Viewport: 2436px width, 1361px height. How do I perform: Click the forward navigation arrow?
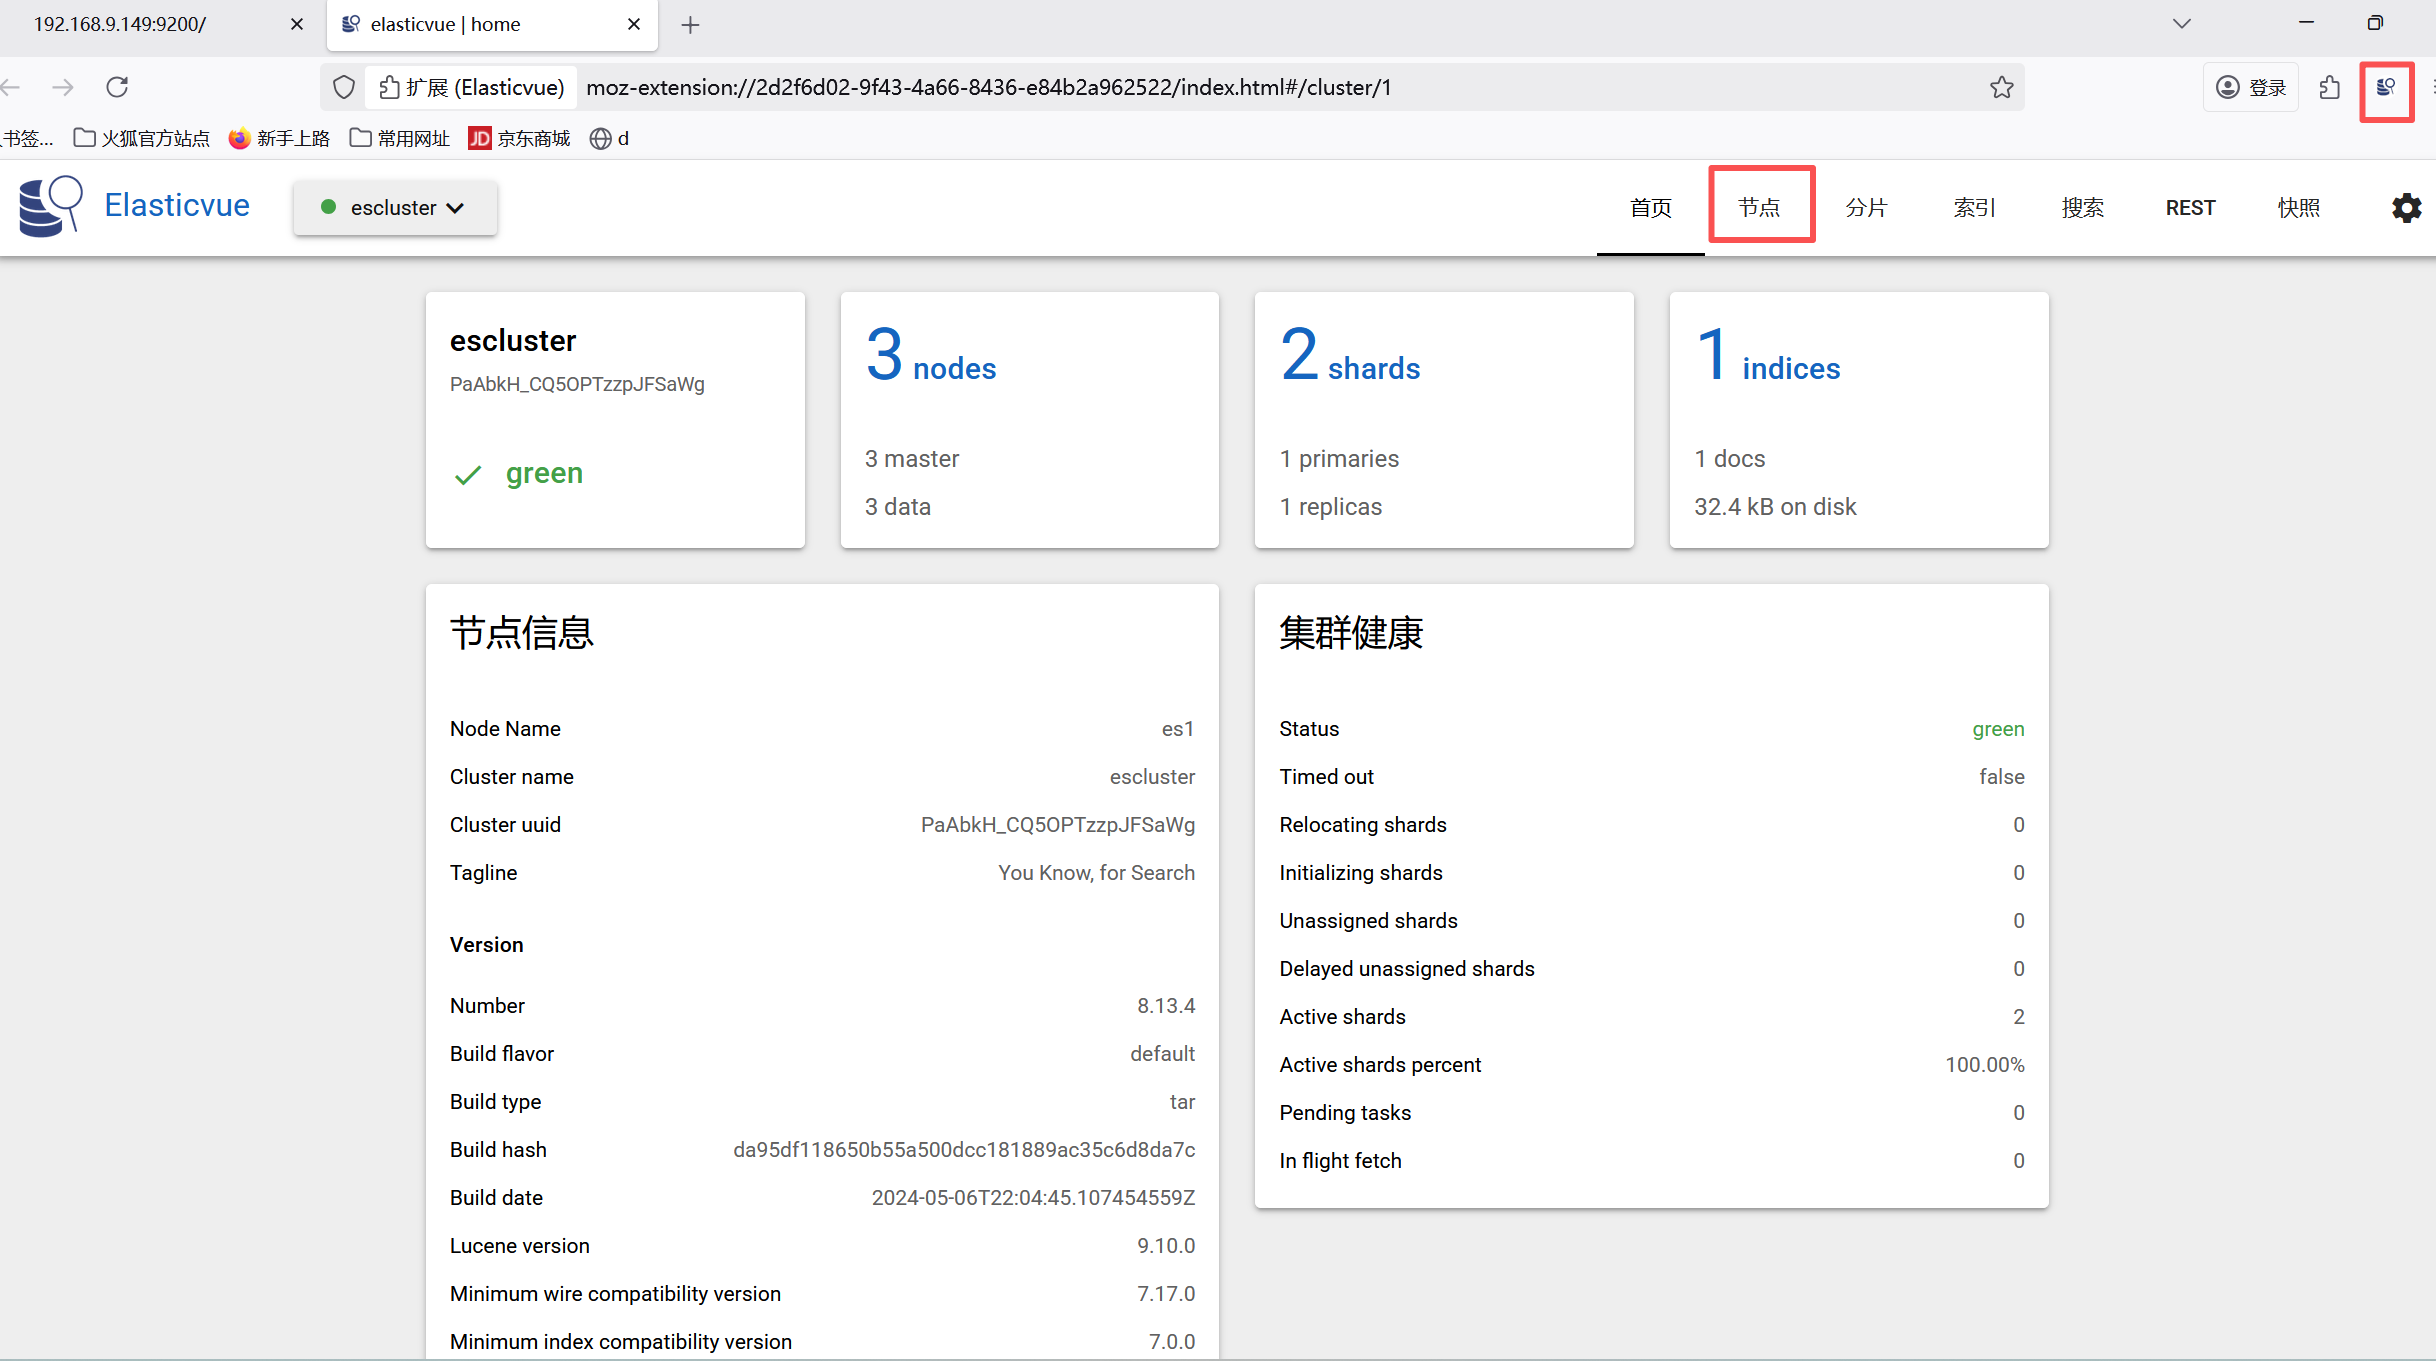(x=63, y=88)
